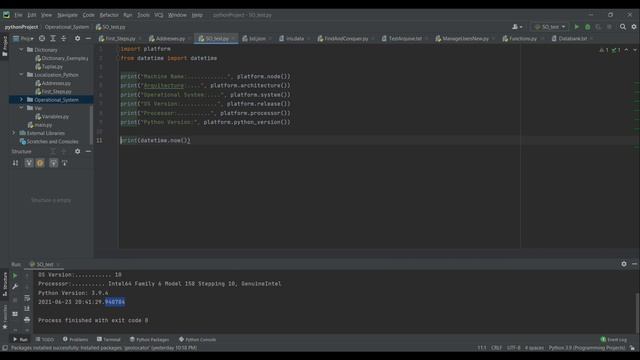This screenshot has height=360, width=640.
Task: Click wrench icon in Run panel
Action: coord(15,287)
